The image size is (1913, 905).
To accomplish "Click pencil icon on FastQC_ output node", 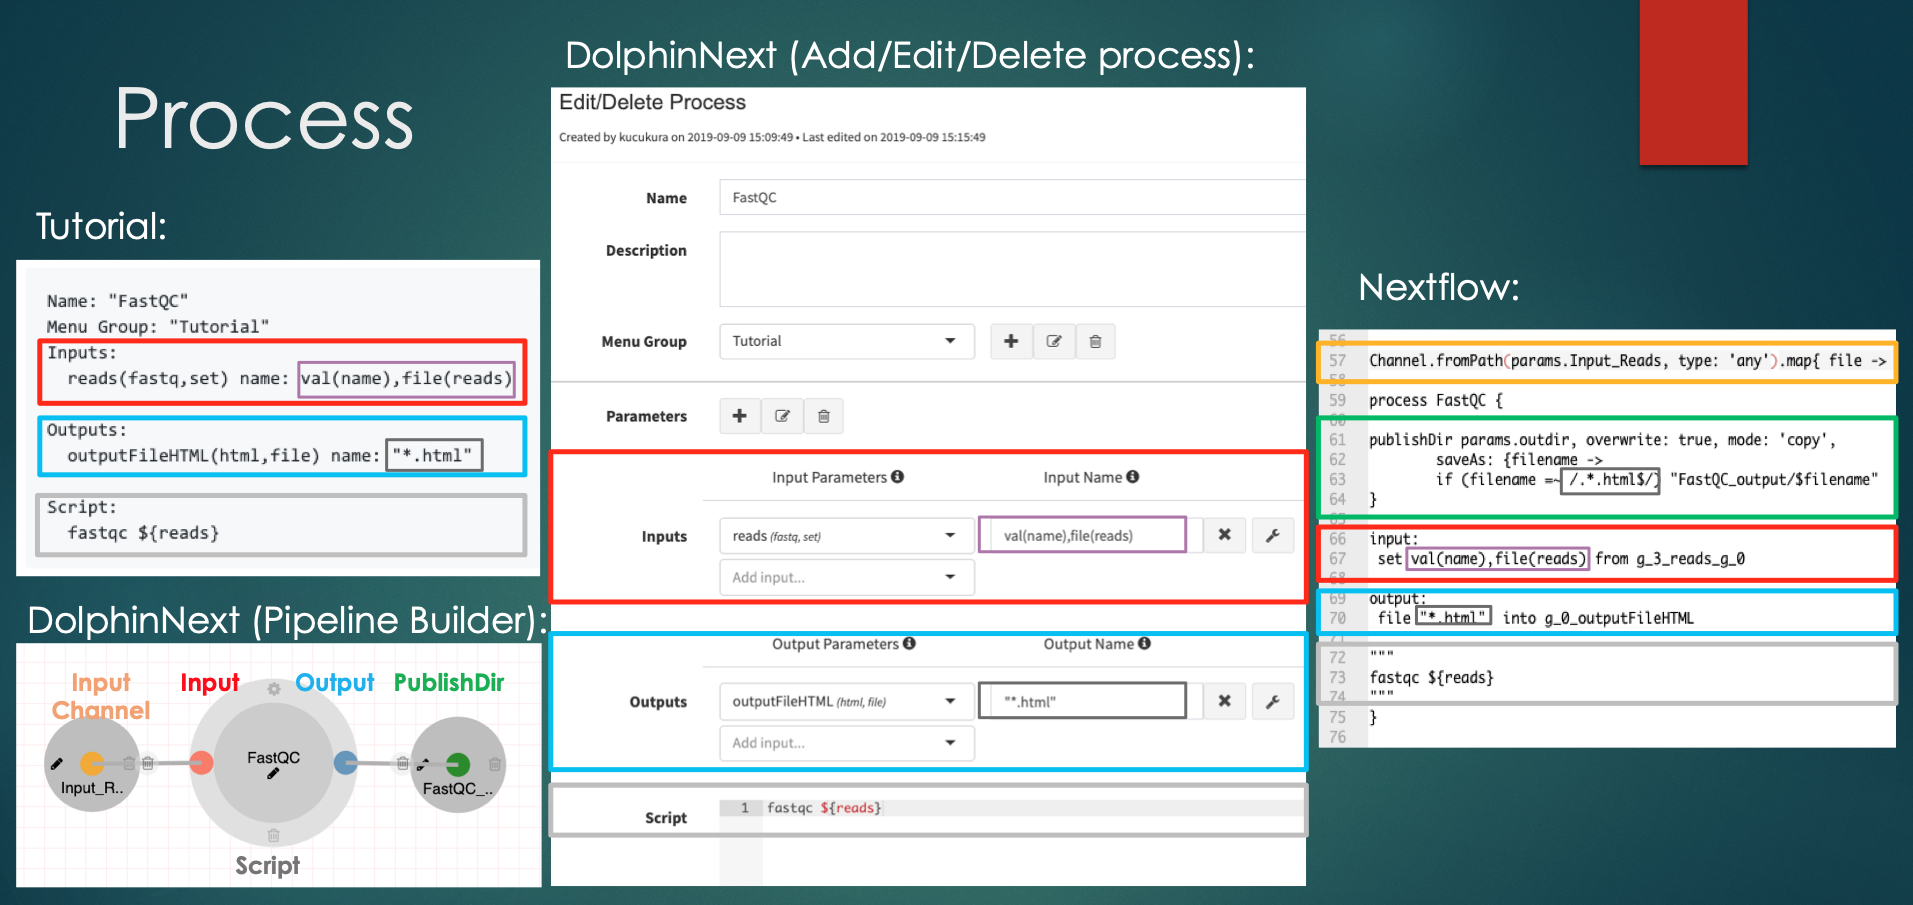I will coord(423,764).
